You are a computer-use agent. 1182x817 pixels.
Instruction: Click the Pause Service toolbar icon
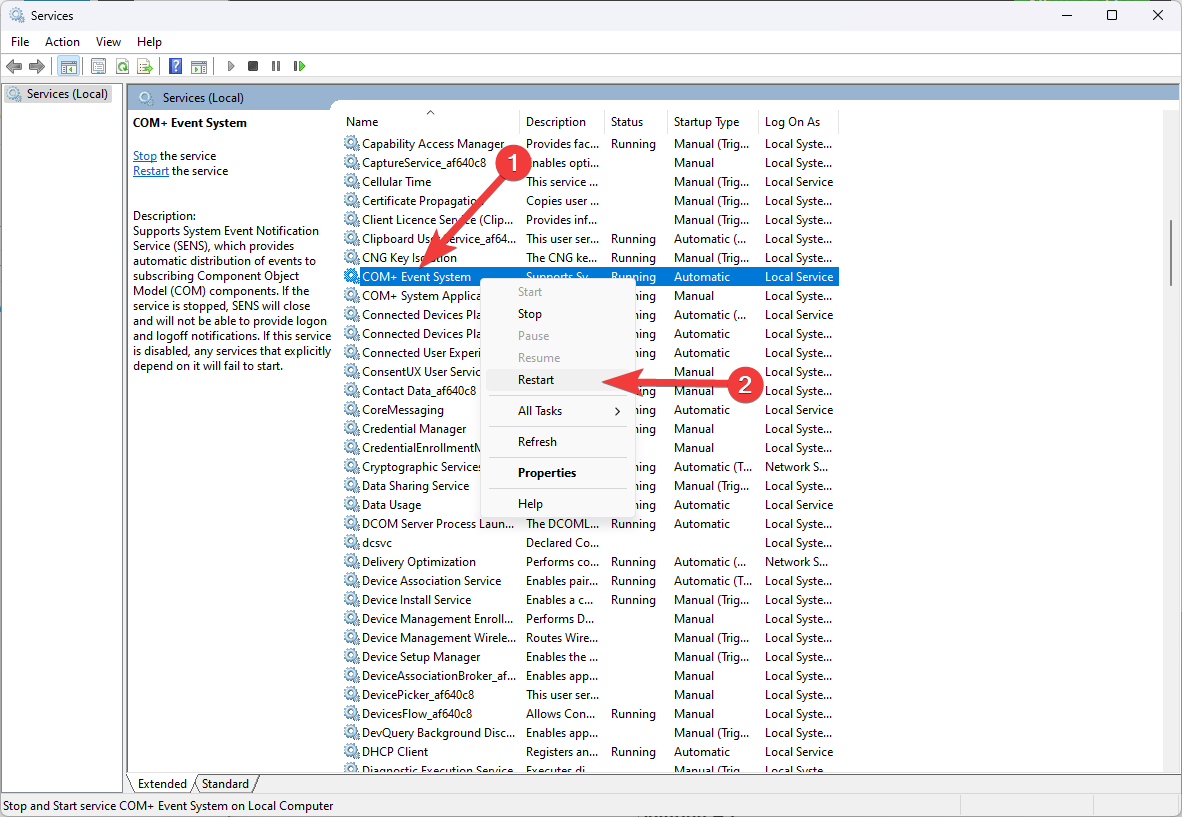tap(276, 66)
